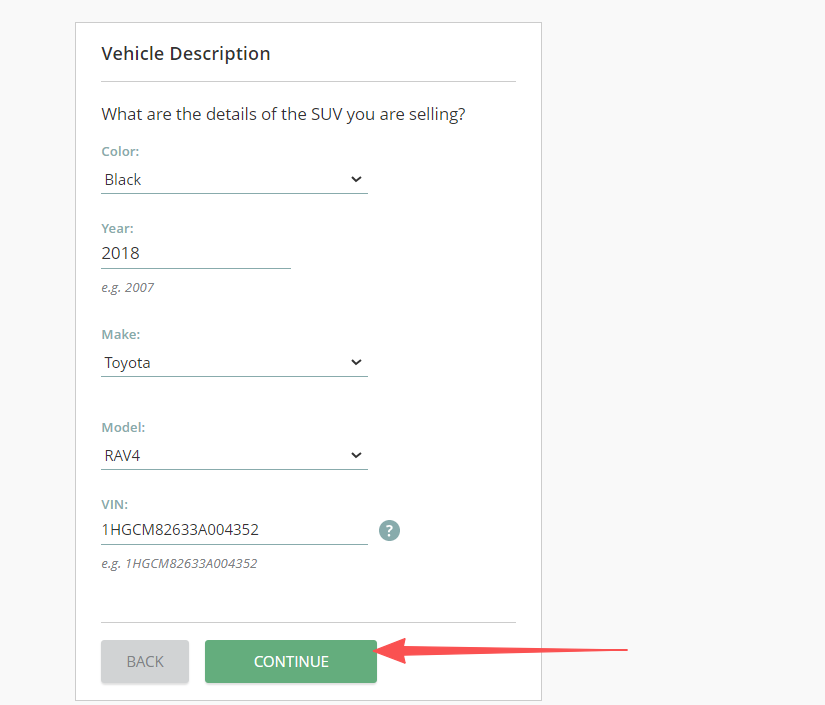Image resolution: width=825 pixels, height=705 pixels.
Task: Click the SUV details question text
Action: pyautogui.click(x=283, y=114)
